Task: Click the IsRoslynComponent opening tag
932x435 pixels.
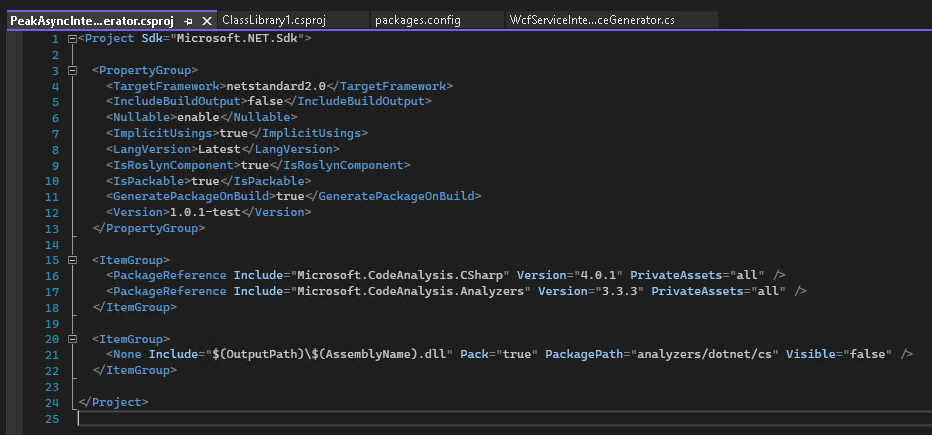Action: tap(173, 165)
